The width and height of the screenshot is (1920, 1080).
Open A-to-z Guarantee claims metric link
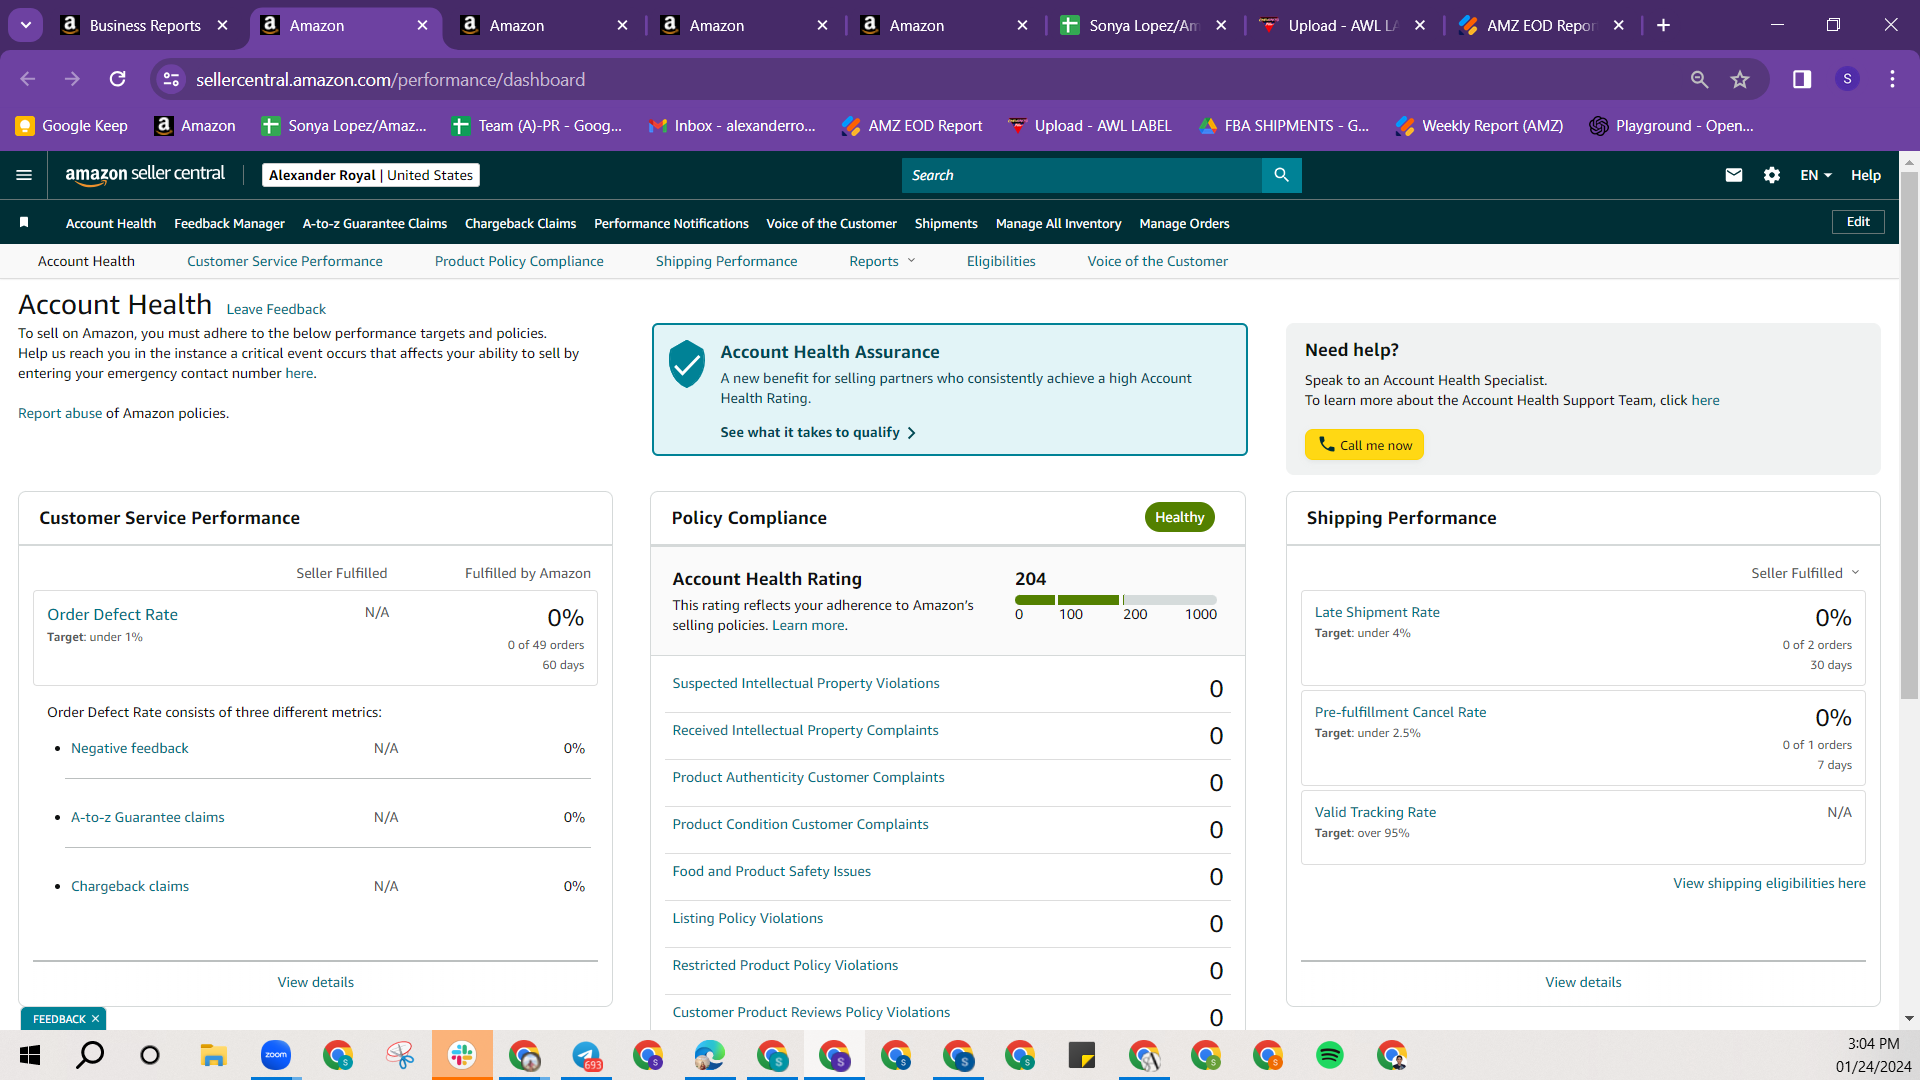(x=148, y=817)
